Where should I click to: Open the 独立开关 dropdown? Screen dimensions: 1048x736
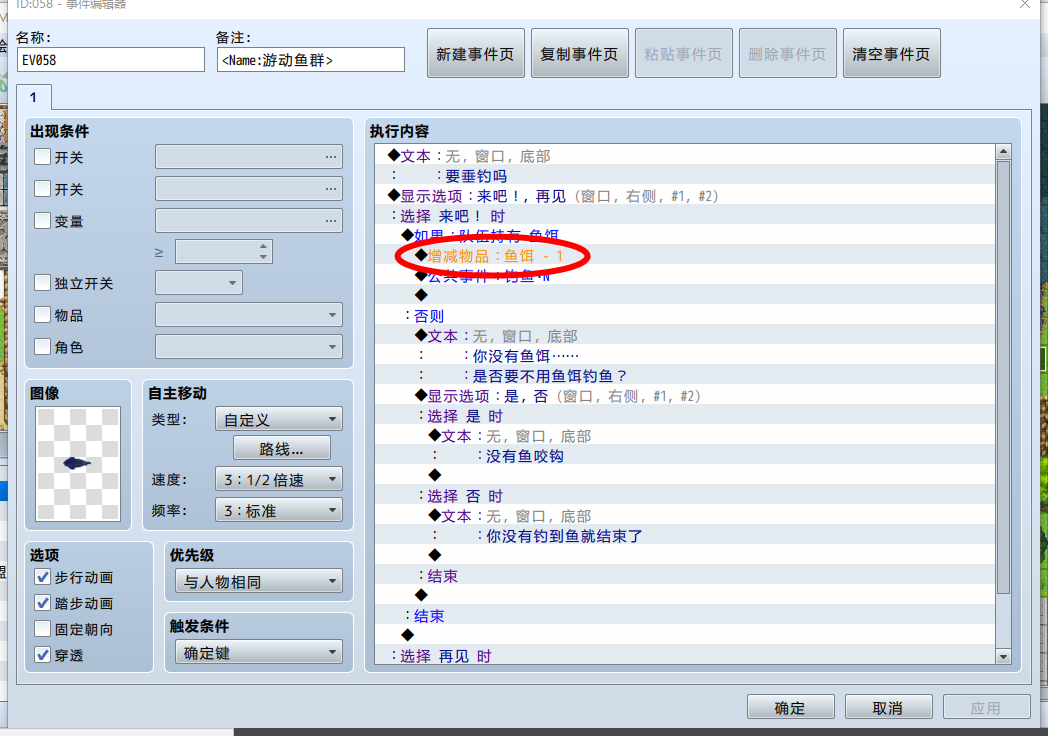tap(199, 283)
